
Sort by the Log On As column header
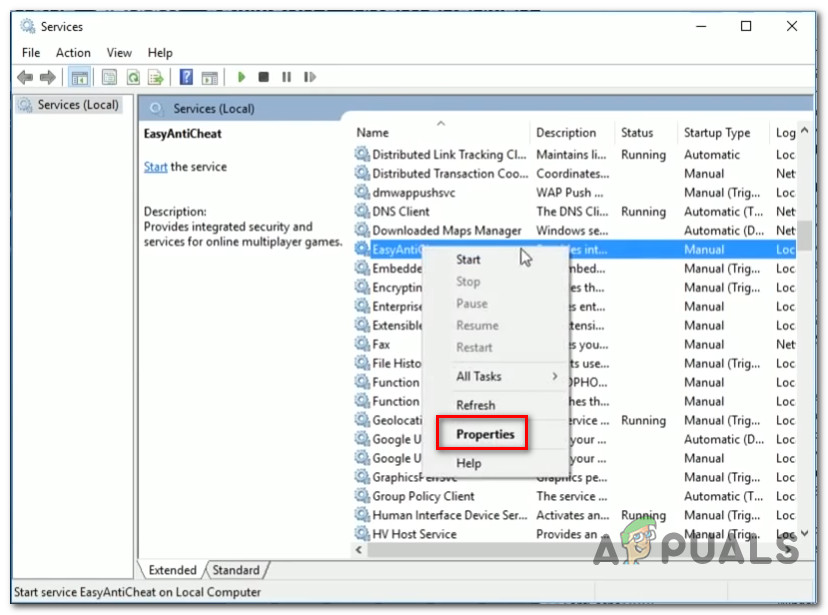coord(783,133)
